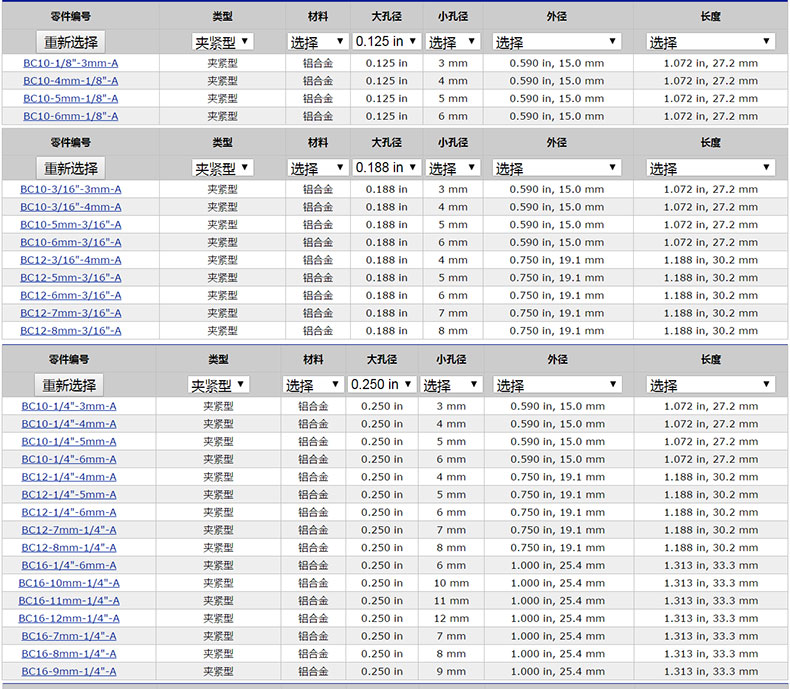Open part link BC10-6mm-1/8"-A
This screenshot has height=689, width=790.
pyautogui.click(x=70, y=116)
